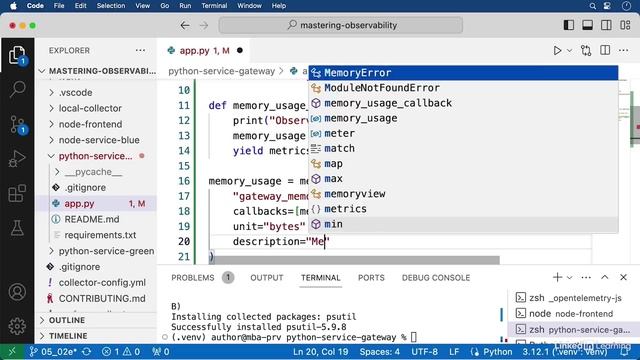Open the Manage gear icon
This screenshot has width=640, height=360.
coord(17,326)
